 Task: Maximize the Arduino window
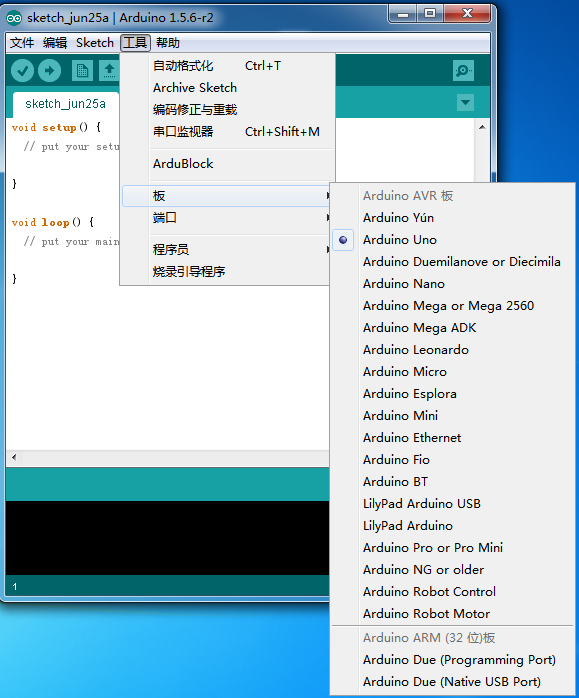pos(430,14)
